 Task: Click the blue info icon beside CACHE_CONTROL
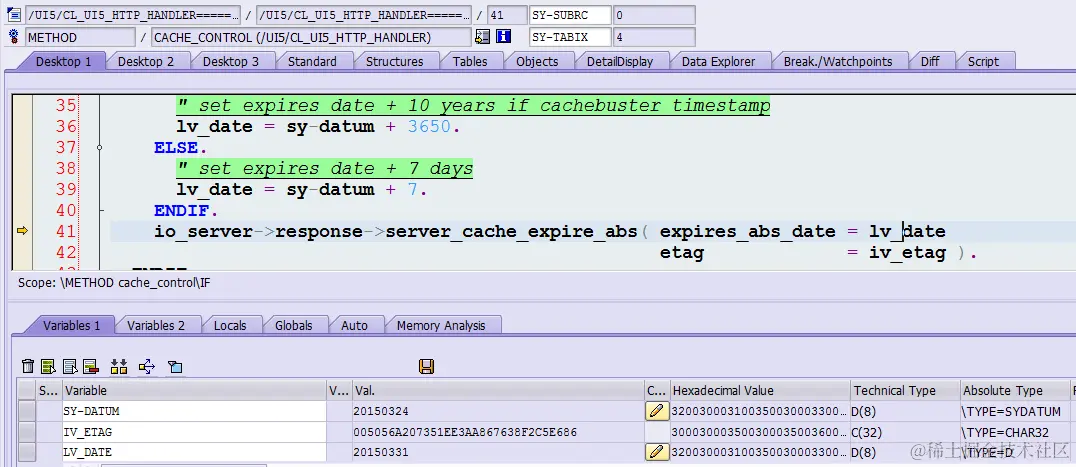coord(504,37)
